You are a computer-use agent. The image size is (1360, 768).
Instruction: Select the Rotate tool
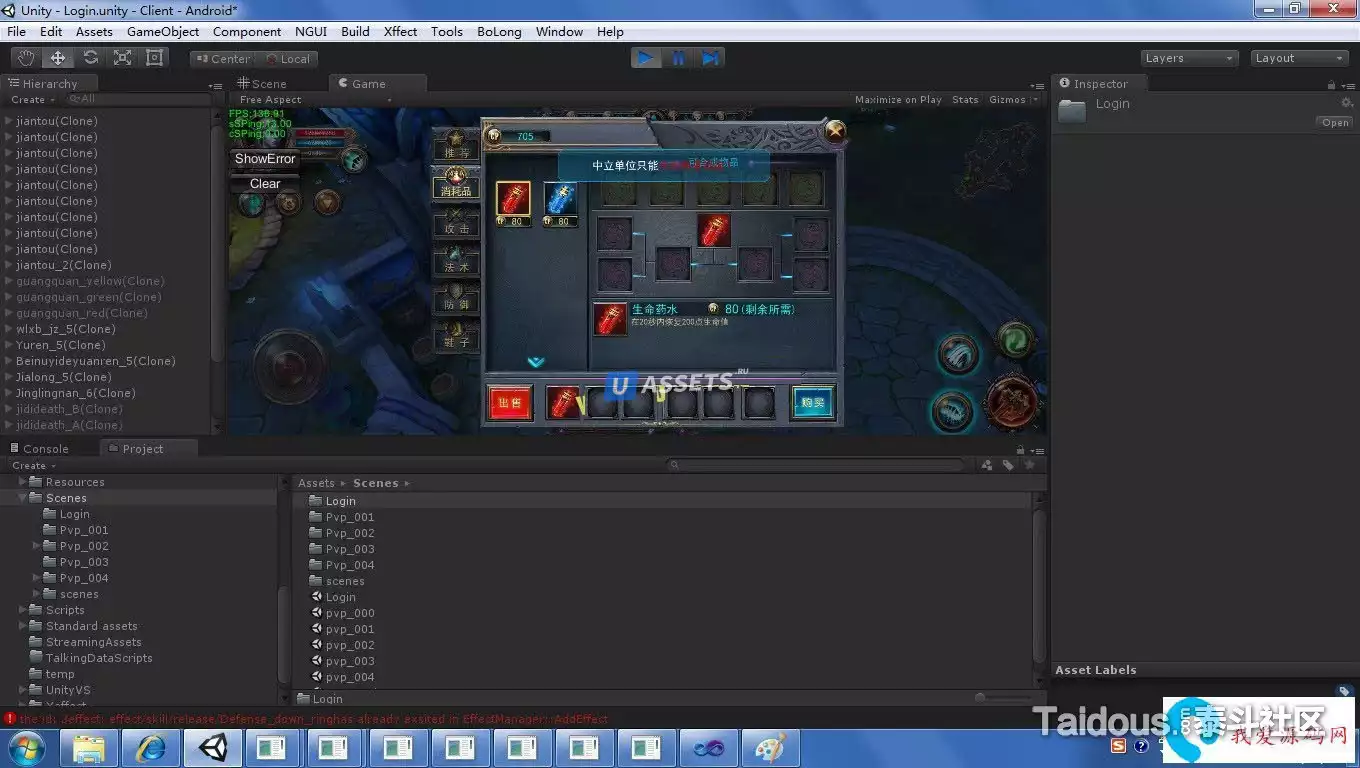tap(90, 58)
